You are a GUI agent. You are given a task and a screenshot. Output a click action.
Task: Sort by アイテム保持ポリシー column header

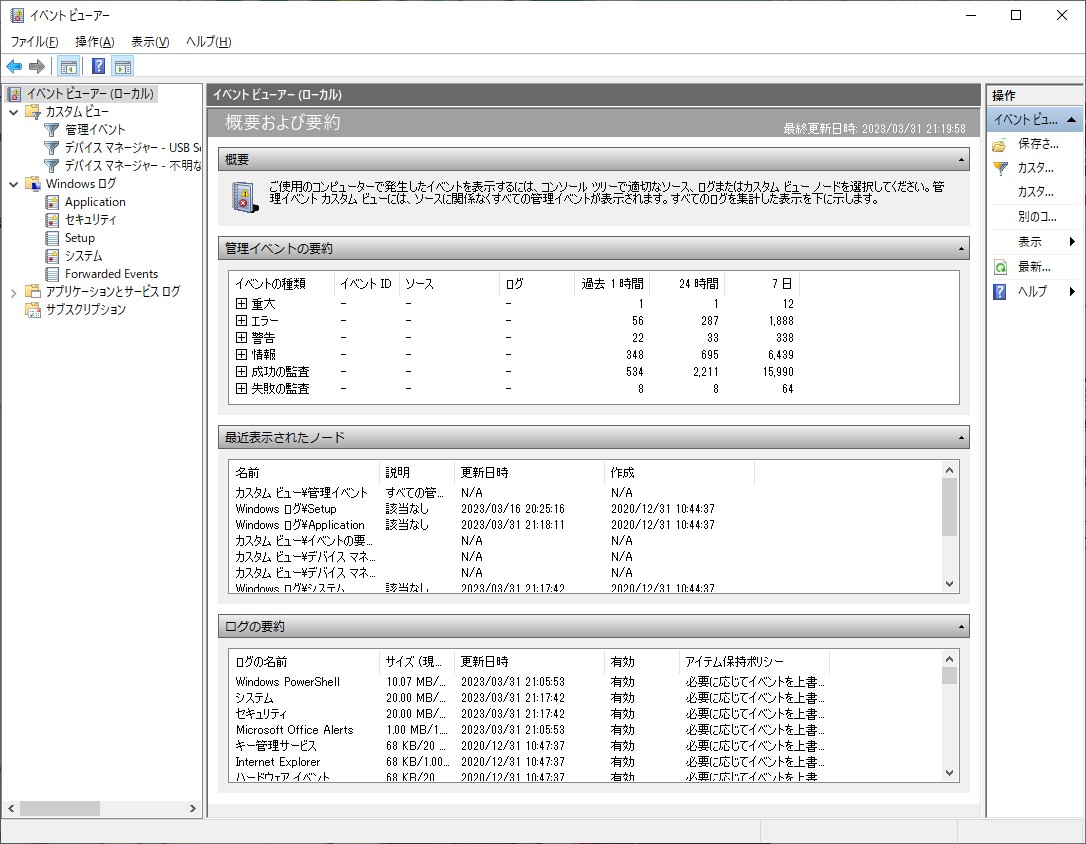click(754, 661)
